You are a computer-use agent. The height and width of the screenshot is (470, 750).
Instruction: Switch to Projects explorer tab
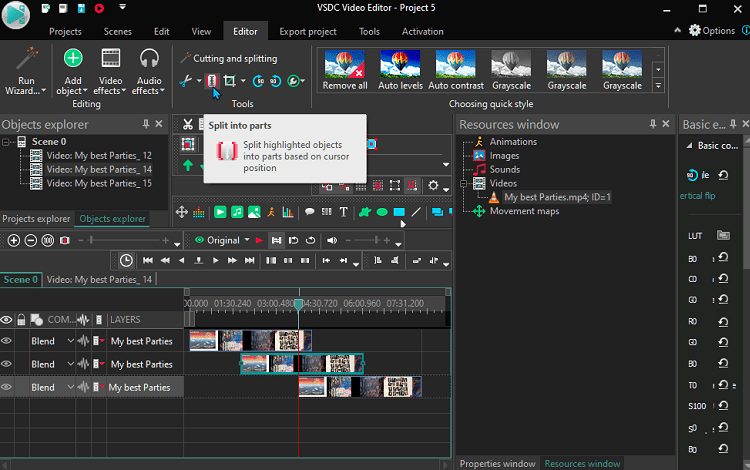36,219
